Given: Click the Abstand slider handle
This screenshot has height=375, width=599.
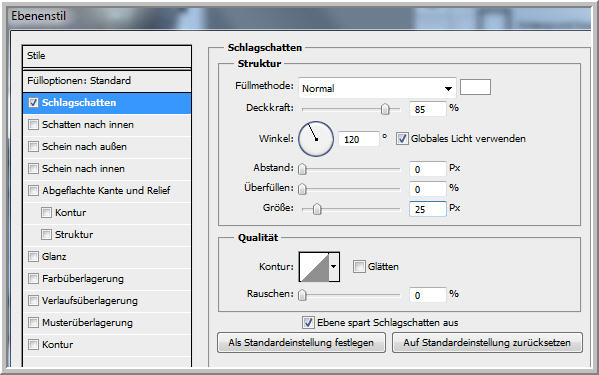Looking at the screenshot, I should pos(302,169).
